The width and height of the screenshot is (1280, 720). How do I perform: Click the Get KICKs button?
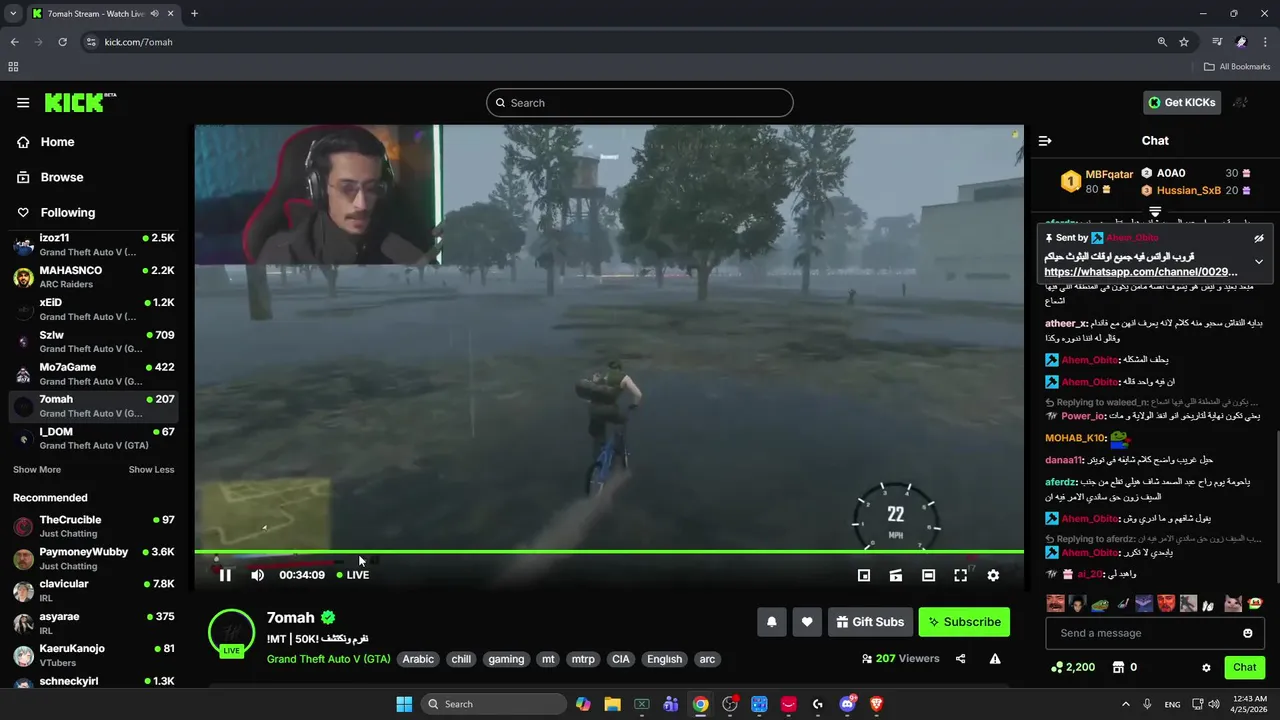[x=1182, y=102]
